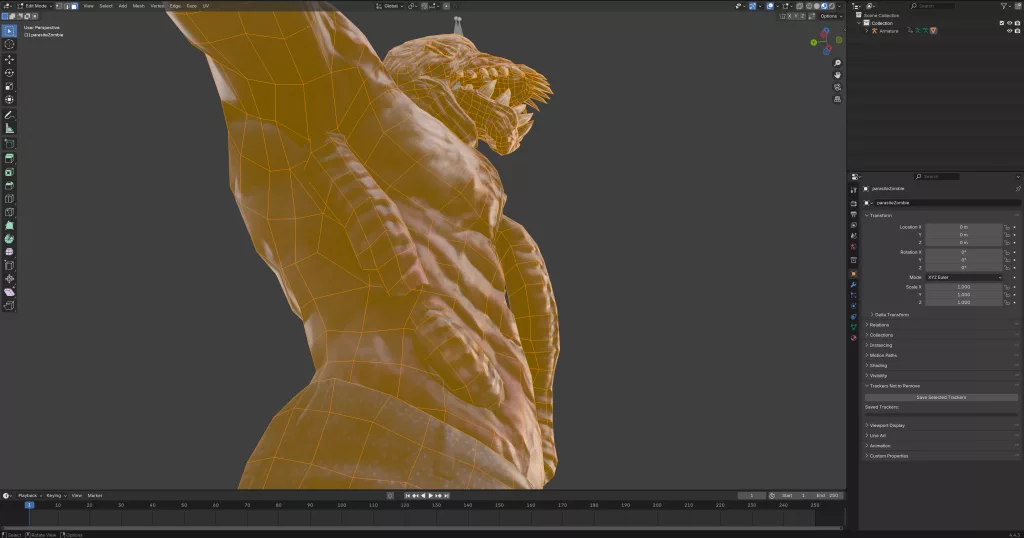Open the viewport Options button
This screenshot has width=1024, height=538.
(x=829, y=16)
